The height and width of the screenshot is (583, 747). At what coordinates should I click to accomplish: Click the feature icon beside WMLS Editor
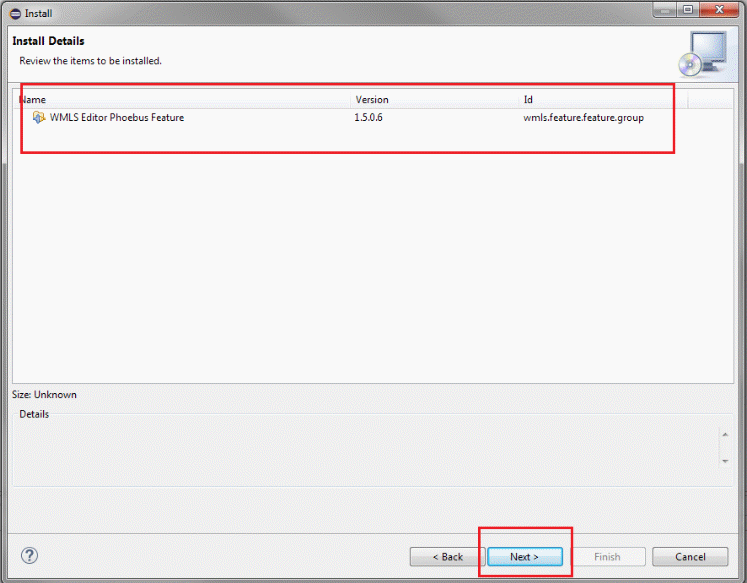point(39,117)
